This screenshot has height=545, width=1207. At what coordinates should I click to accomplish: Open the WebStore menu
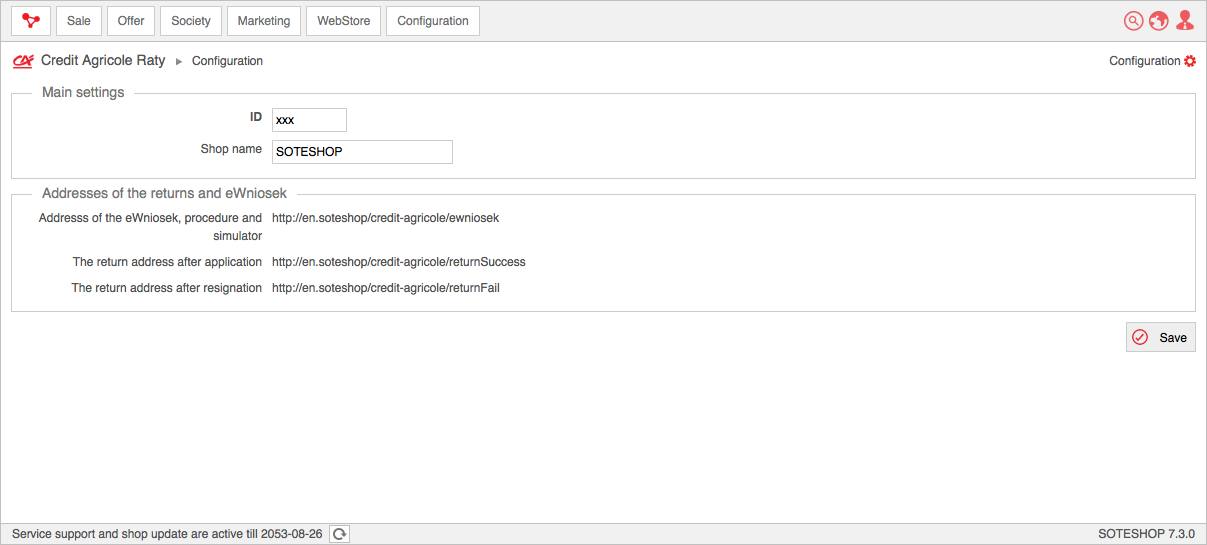pyautogui.click(x=344, y=21)
